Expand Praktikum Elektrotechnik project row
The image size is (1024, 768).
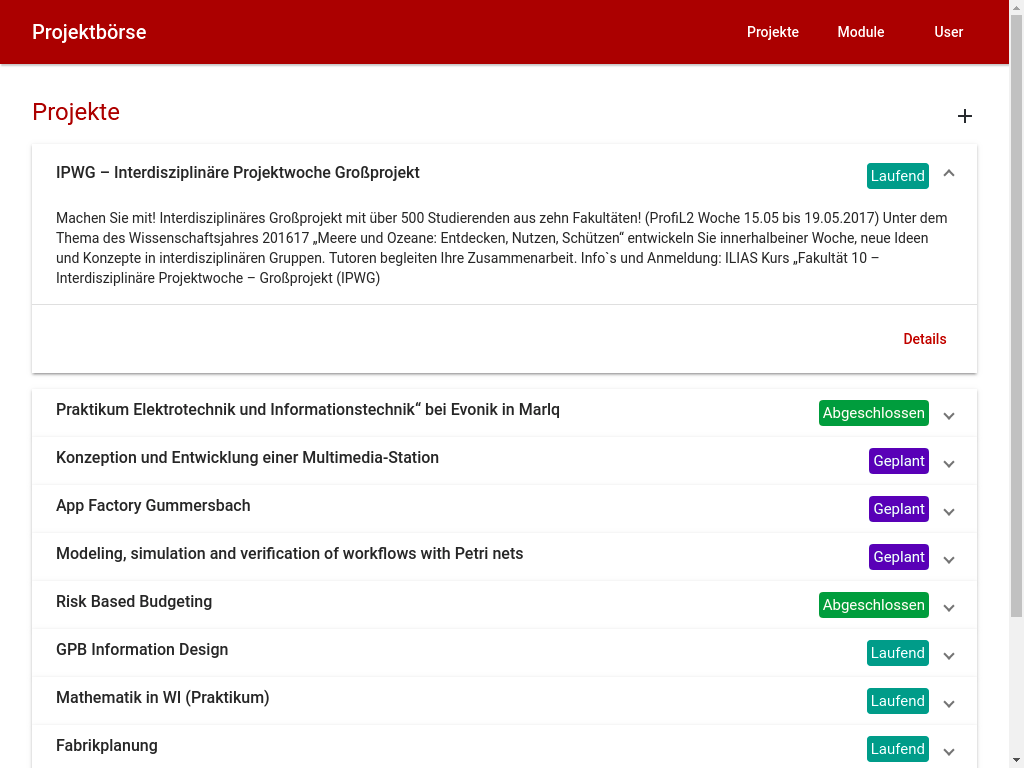(949, 416)
